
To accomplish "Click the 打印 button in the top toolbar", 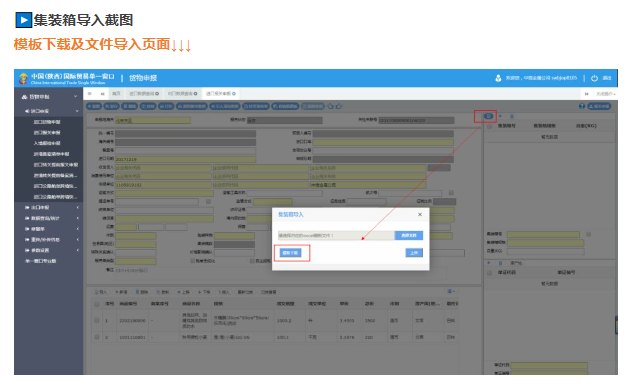I will [166, 106].
